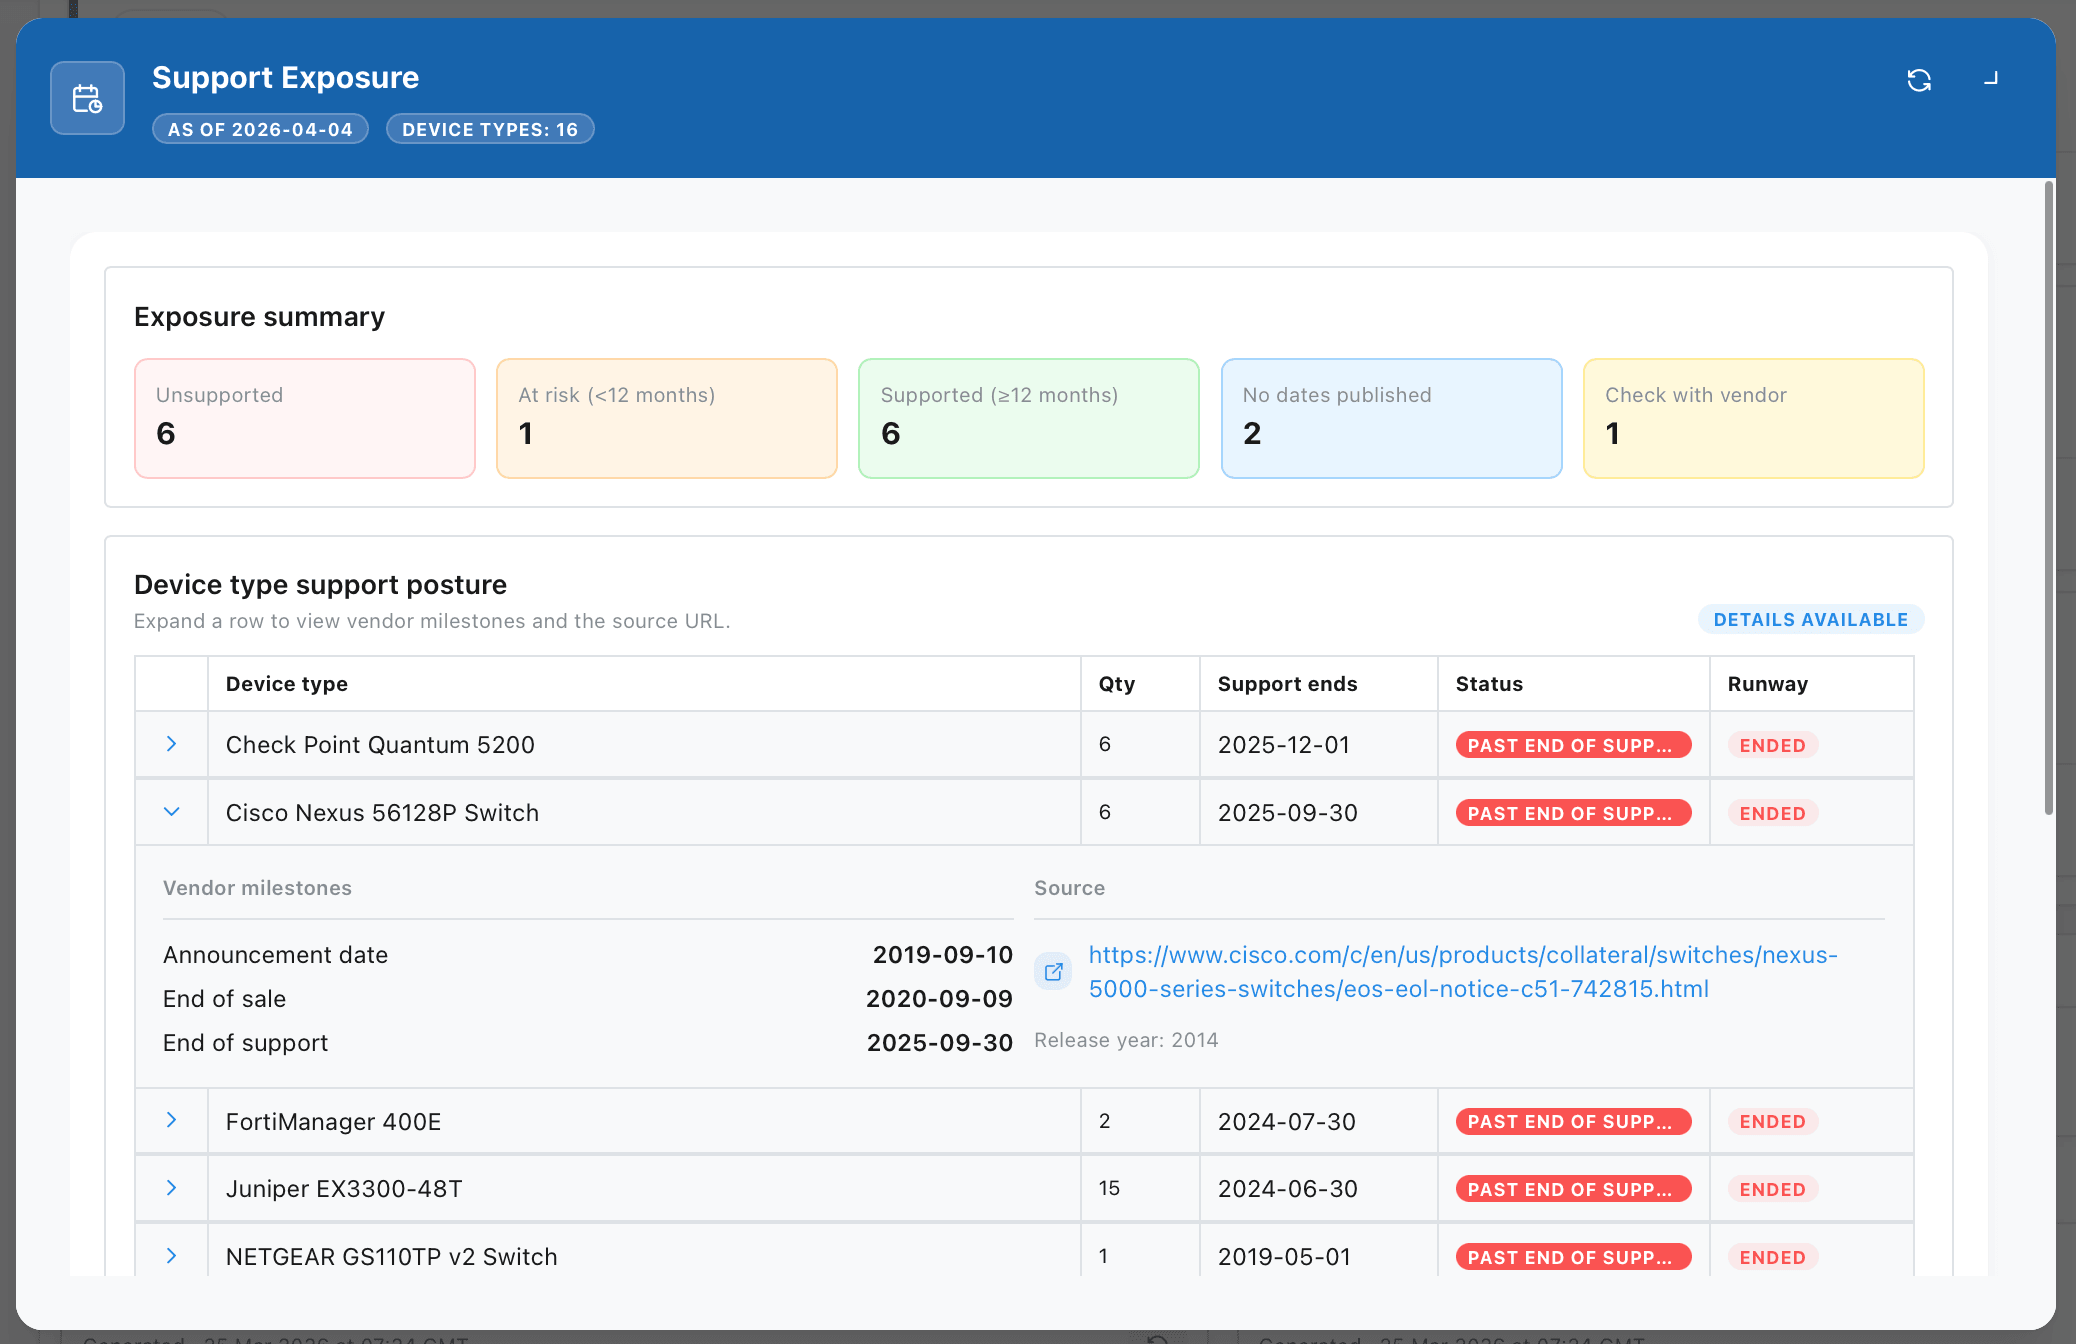2076x1344 pixels.
Task: Collapse the Cisco Nexus 56128P Switch row
Action: [x=171, y=812]
